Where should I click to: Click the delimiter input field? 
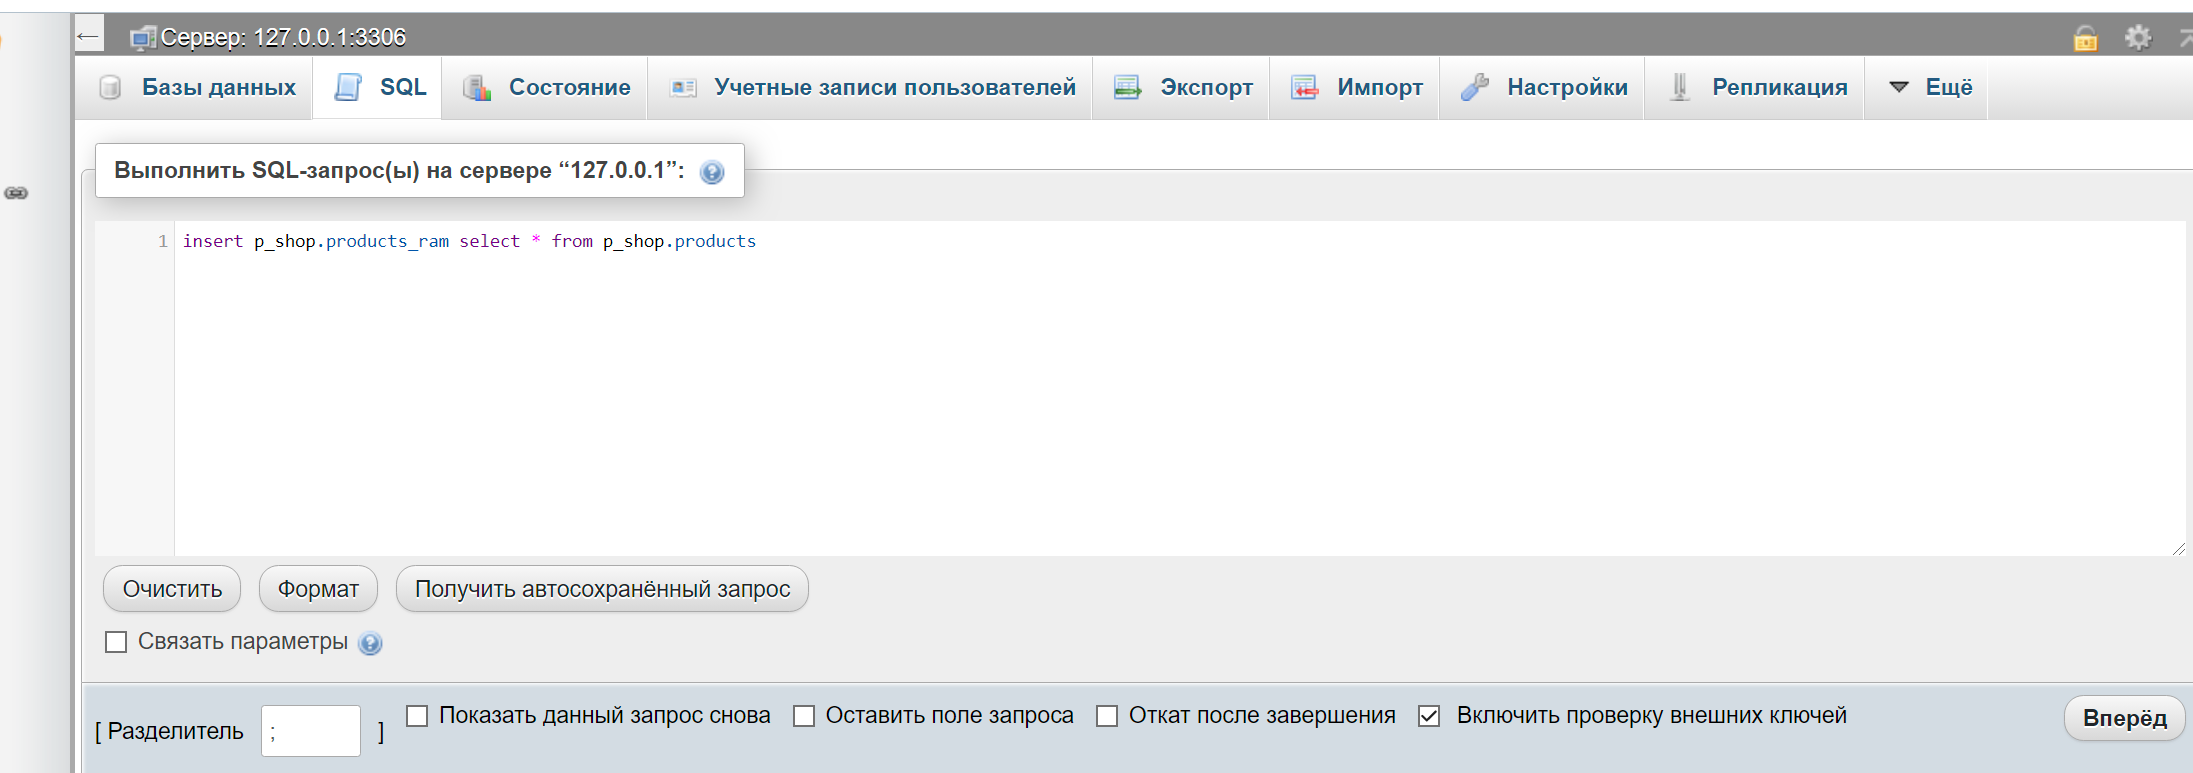[311, 731]
